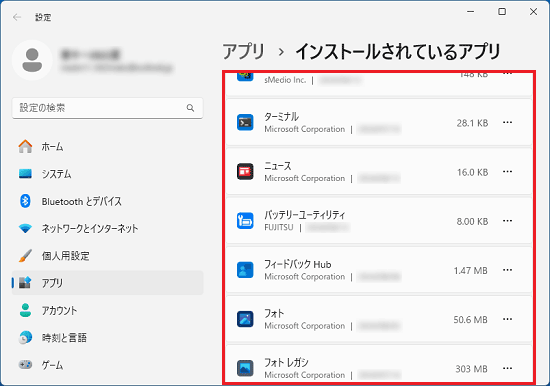
Task: Open more options for フォト レガシ
Action: coord(507,368)
